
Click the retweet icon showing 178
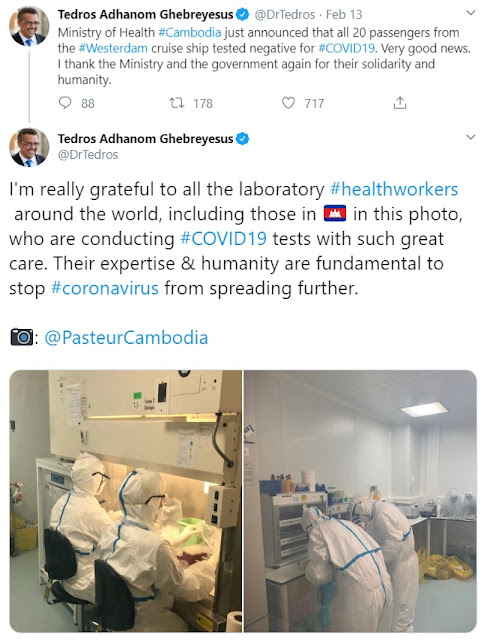click(176, 103)
